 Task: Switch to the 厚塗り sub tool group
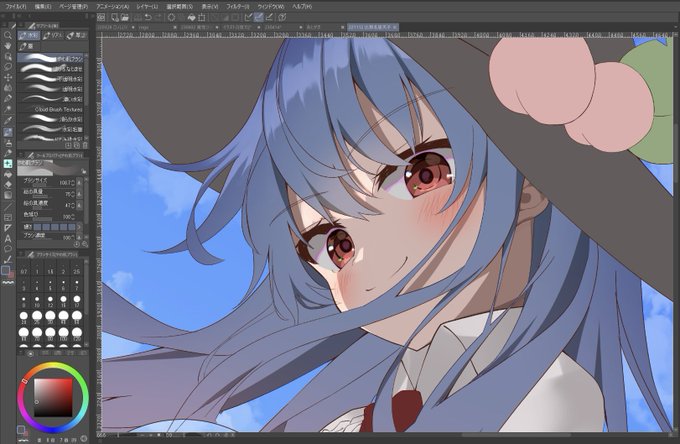[77, 36]
